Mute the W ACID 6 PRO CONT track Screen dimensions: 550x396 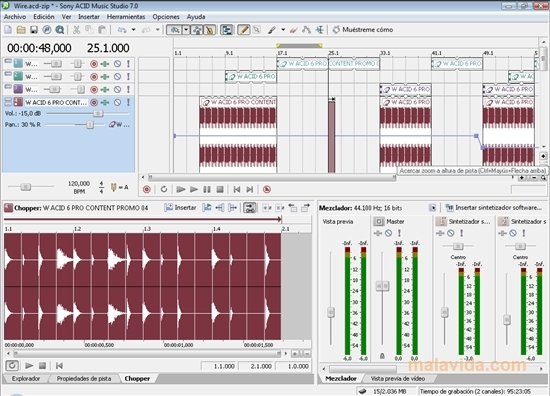tap(118, 102)
